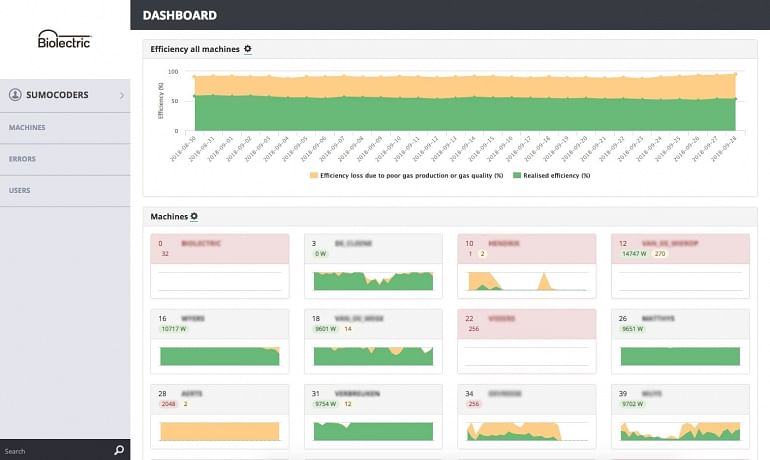Open the Machines menu item
770x460 pixels.
(27, 128)
